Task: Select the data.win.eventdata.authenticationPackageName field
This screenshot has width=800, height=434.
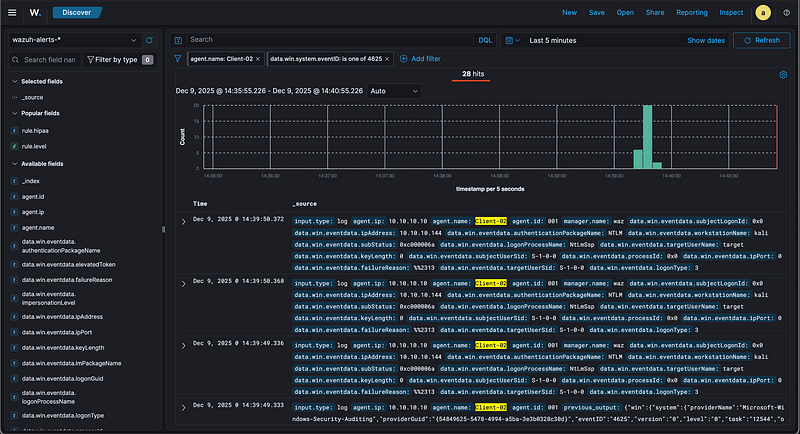Action: tap(61, 246)
